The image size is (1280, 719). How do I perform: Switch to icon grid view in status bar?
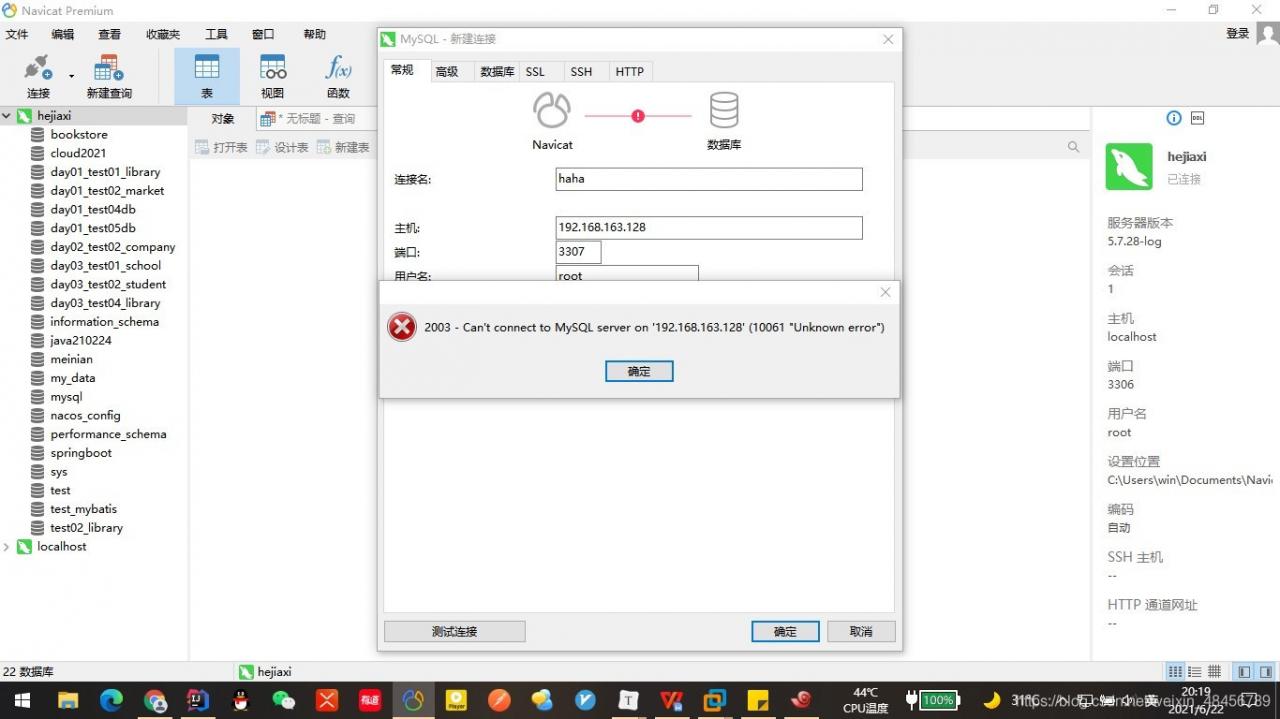point(1176,672)
